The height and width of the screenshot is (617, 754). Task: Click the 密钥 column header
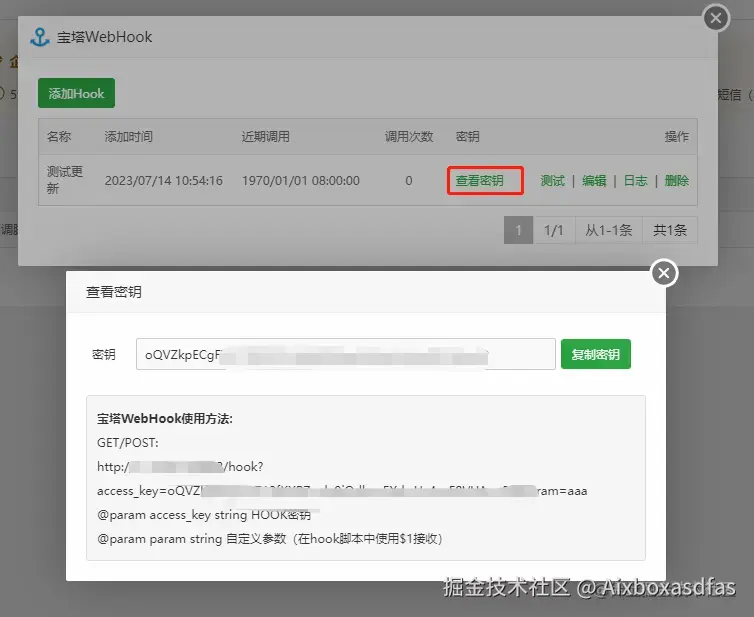point(467,137)
